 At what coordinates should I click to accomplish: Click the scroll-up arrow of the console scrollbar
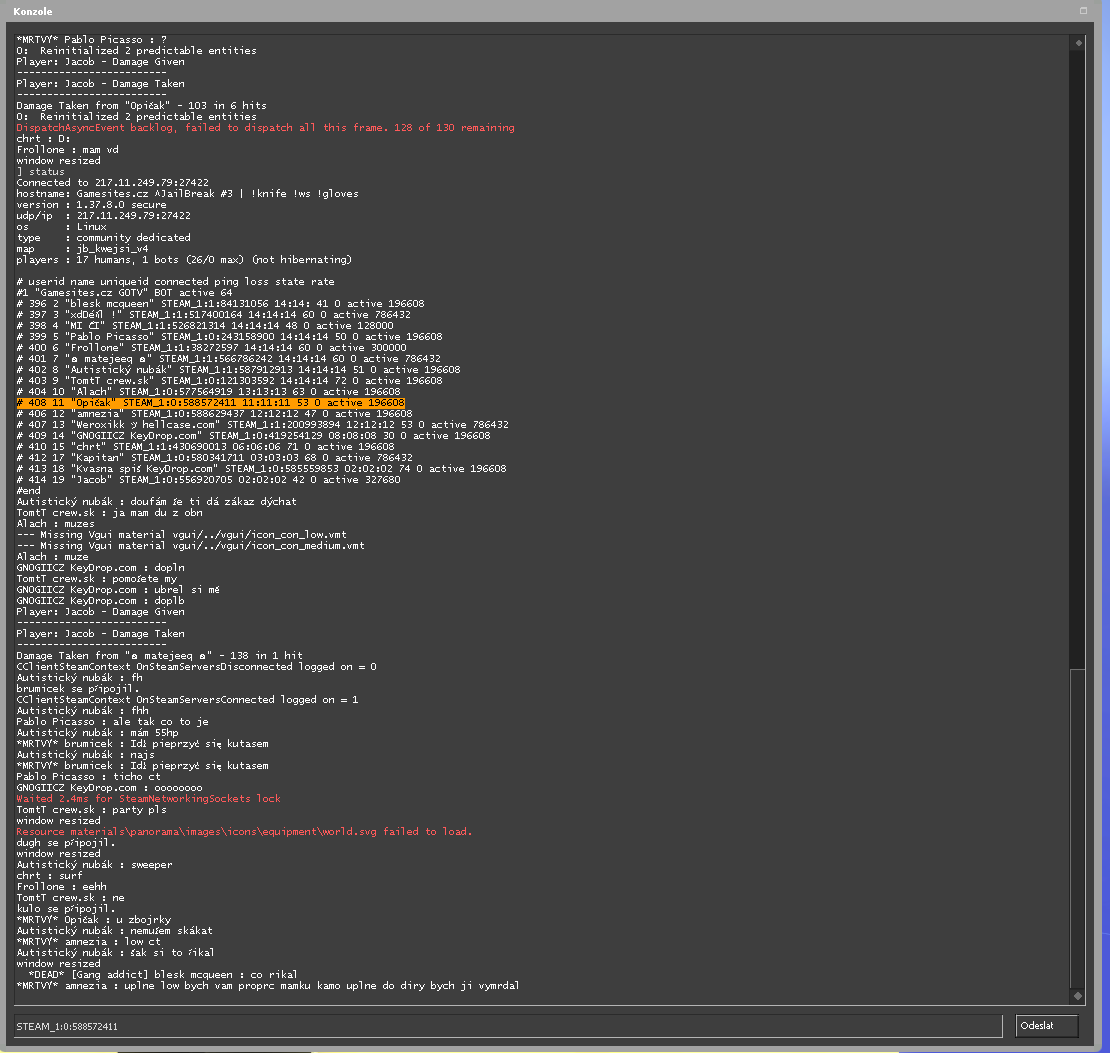pos(1077,43)
